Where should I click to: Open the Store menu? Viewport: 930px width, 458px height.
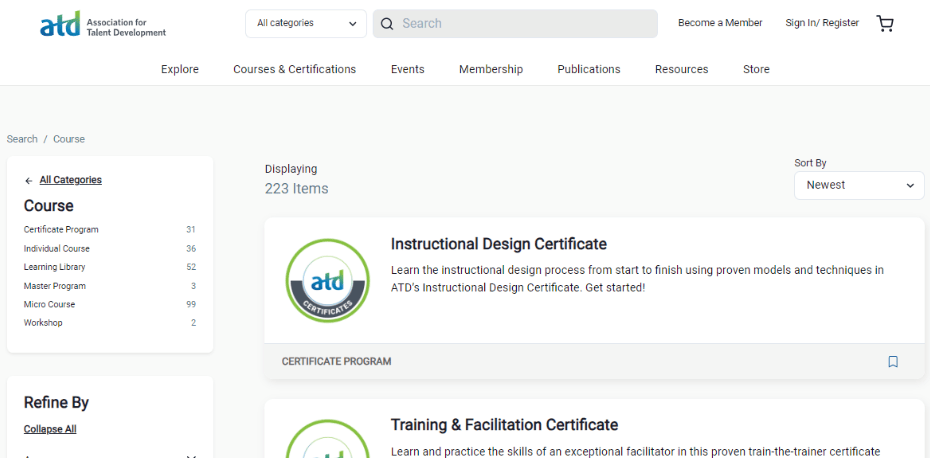click(x=756, y=69)
